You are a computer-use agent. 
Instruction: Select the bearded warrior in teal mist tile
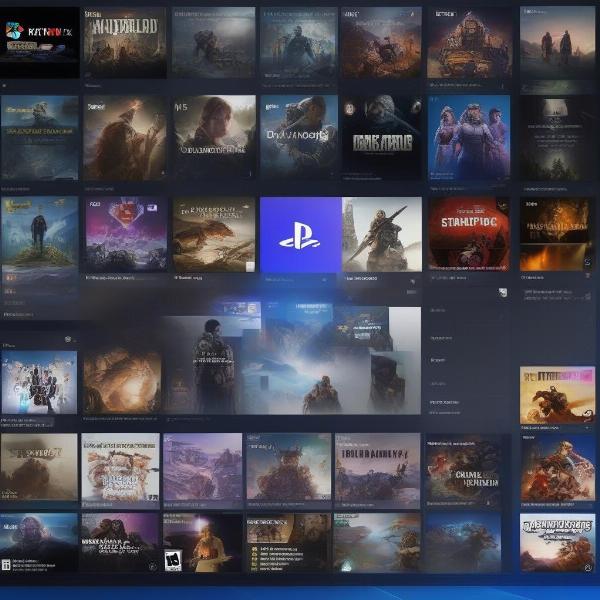point(299,42)
